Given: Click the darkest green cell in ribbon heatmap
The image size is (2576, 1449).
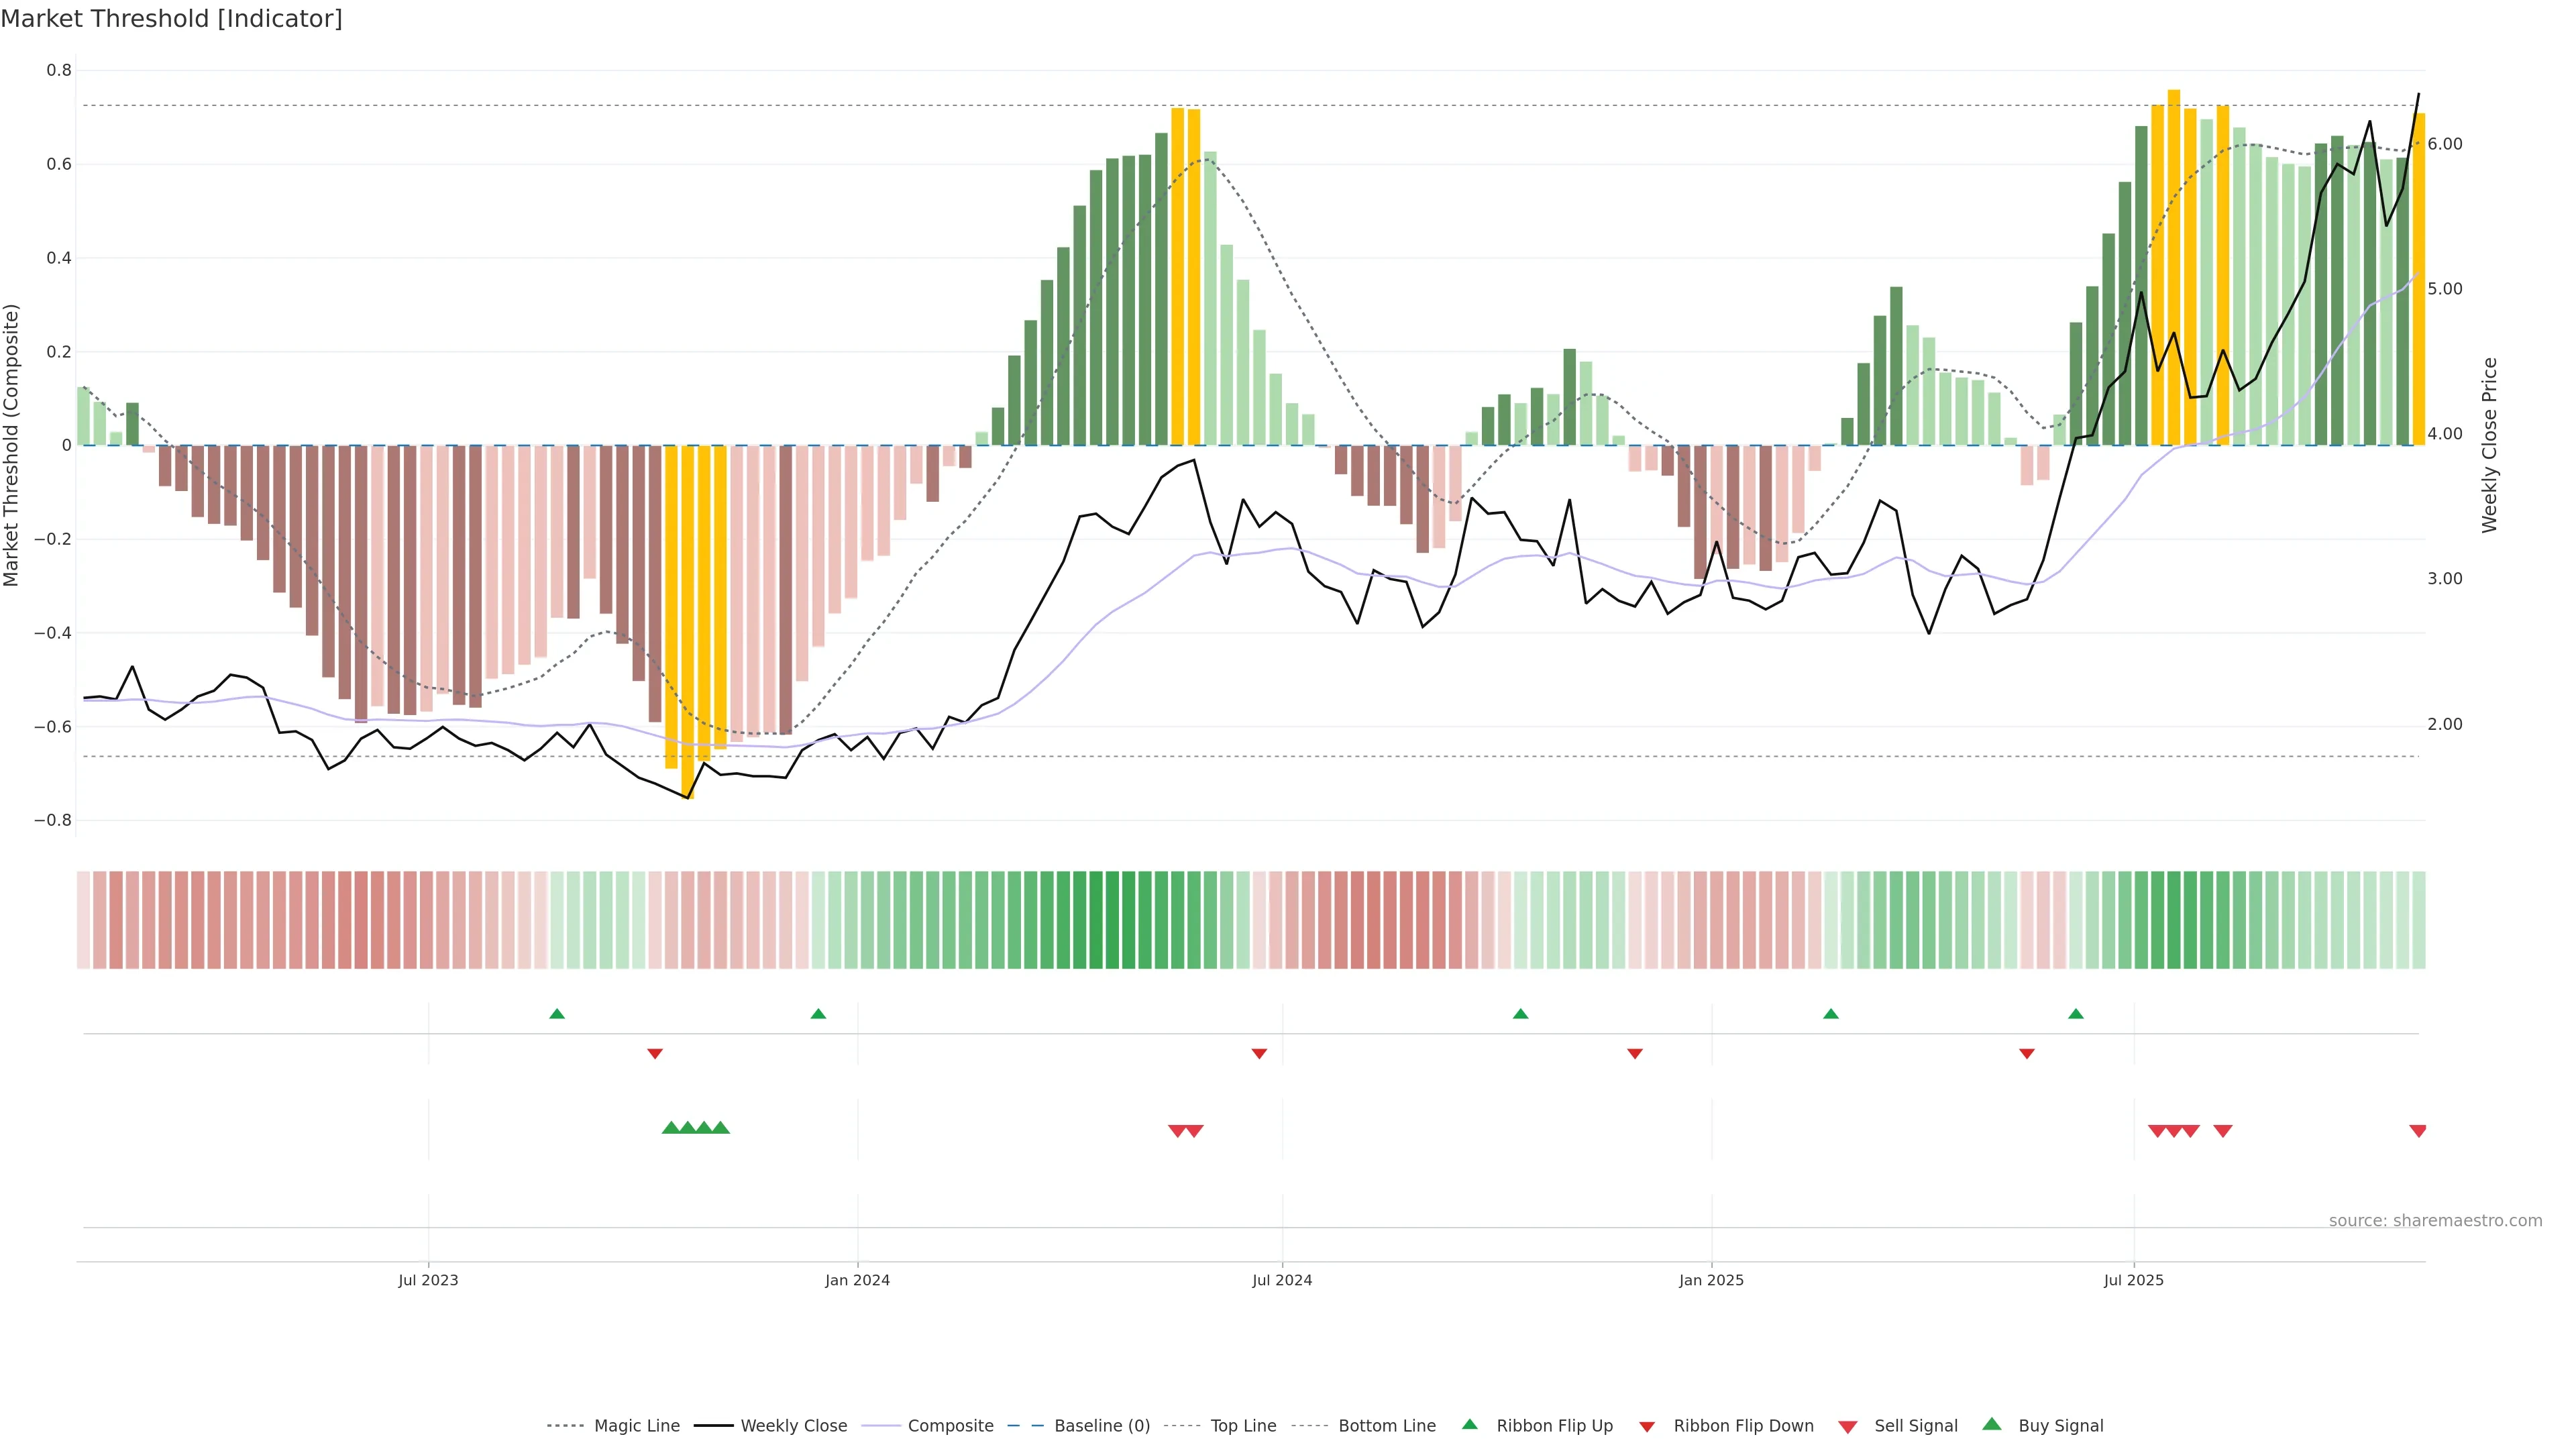Looking at the screenshot, I should click(1112, 919).
